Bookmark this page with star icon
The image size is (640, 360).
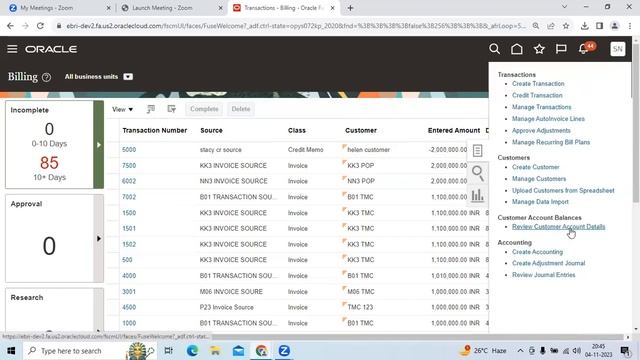tap(566, 26)
